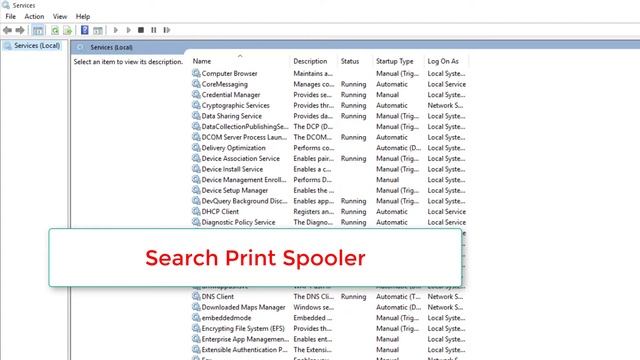Click the Forward arrow in the toolbar
The width and height of the screenshot is (640, 360).
point(20,30)
